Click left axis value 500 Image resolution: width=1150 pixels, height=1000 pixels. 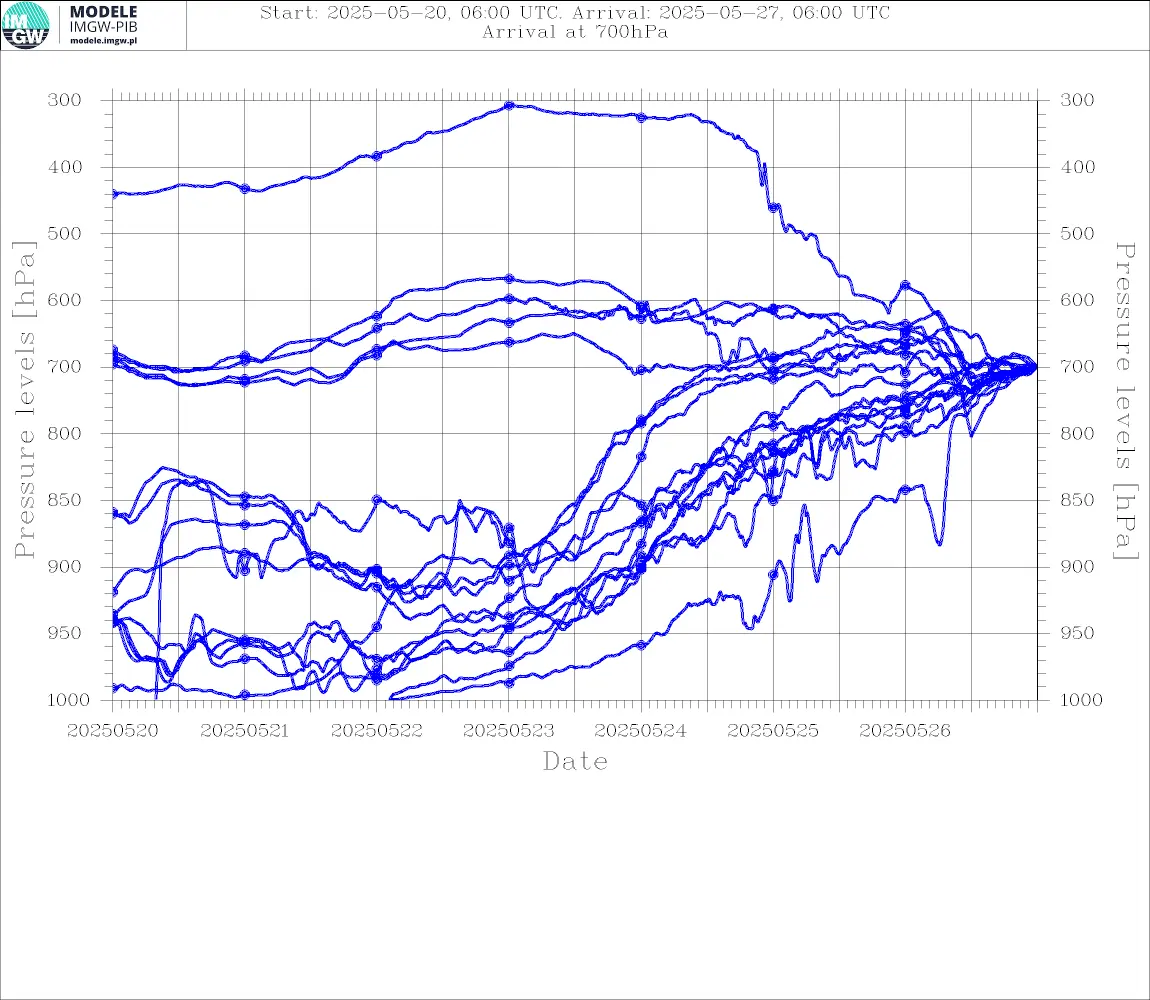pyautogui.click(x=65, y=233)
